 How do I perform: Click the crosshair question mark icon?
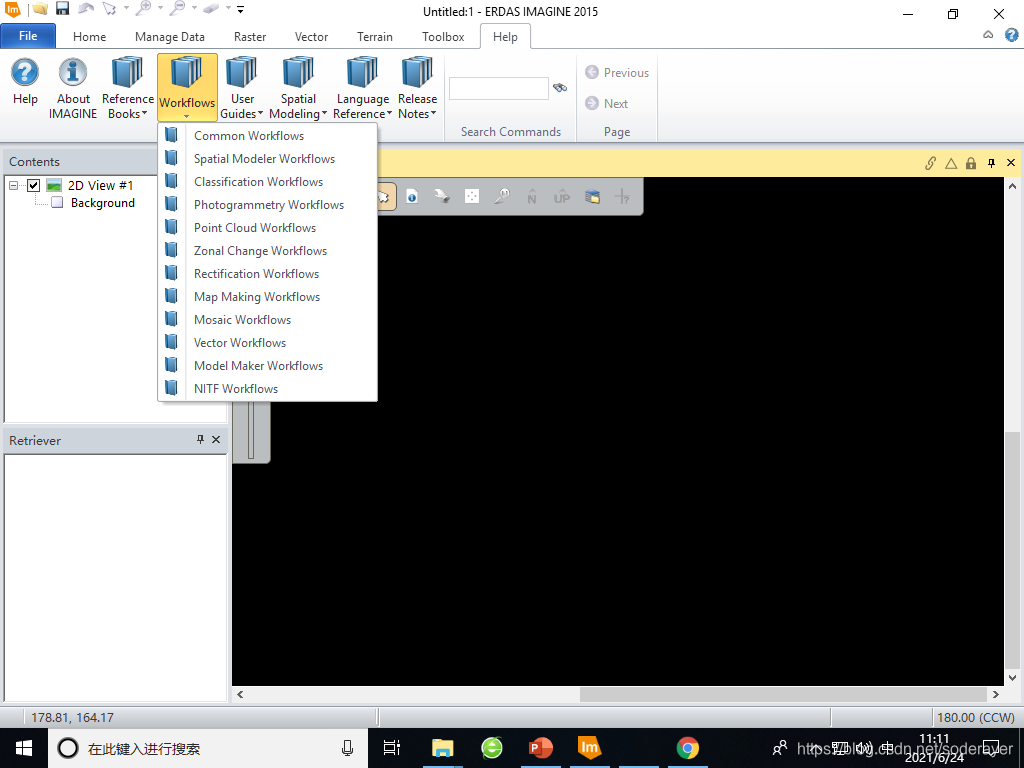pos(622,196)
